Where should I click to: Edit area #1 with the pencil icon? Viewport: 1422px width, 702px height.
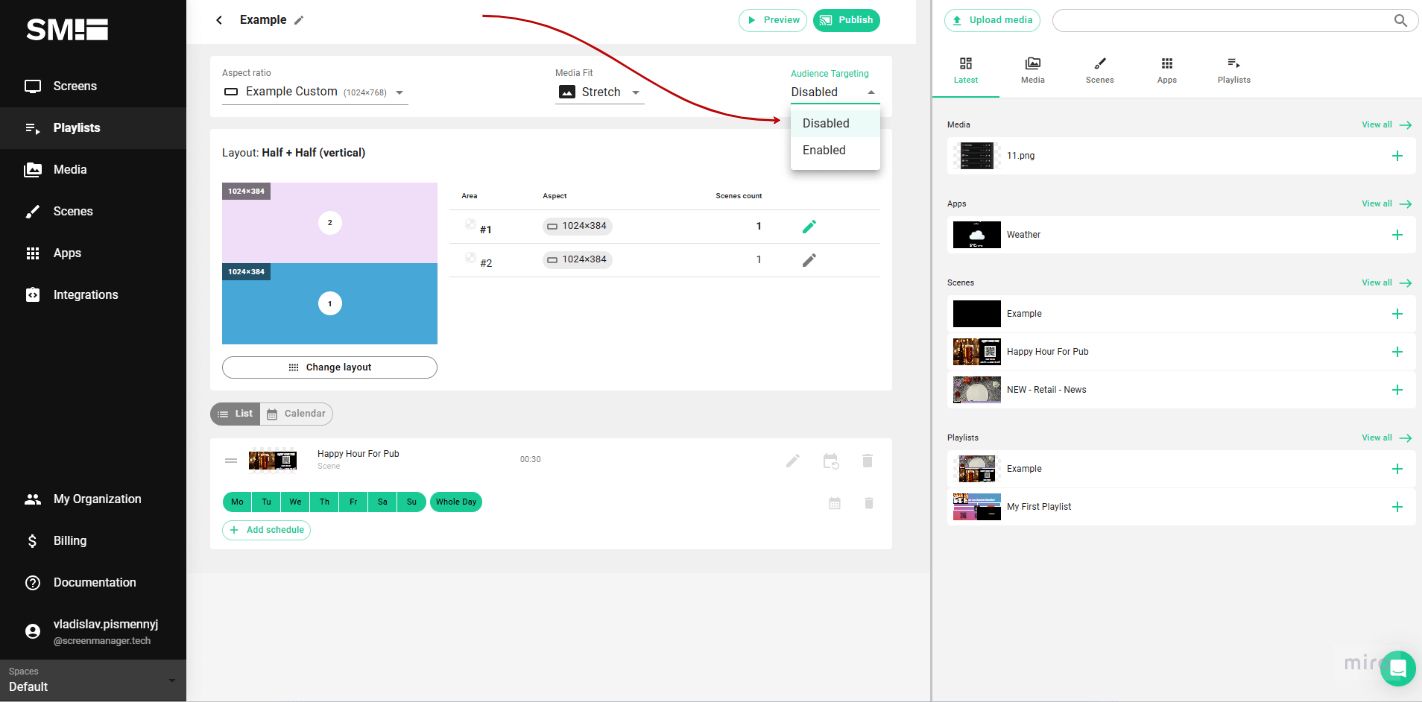(x=809, y=226)
